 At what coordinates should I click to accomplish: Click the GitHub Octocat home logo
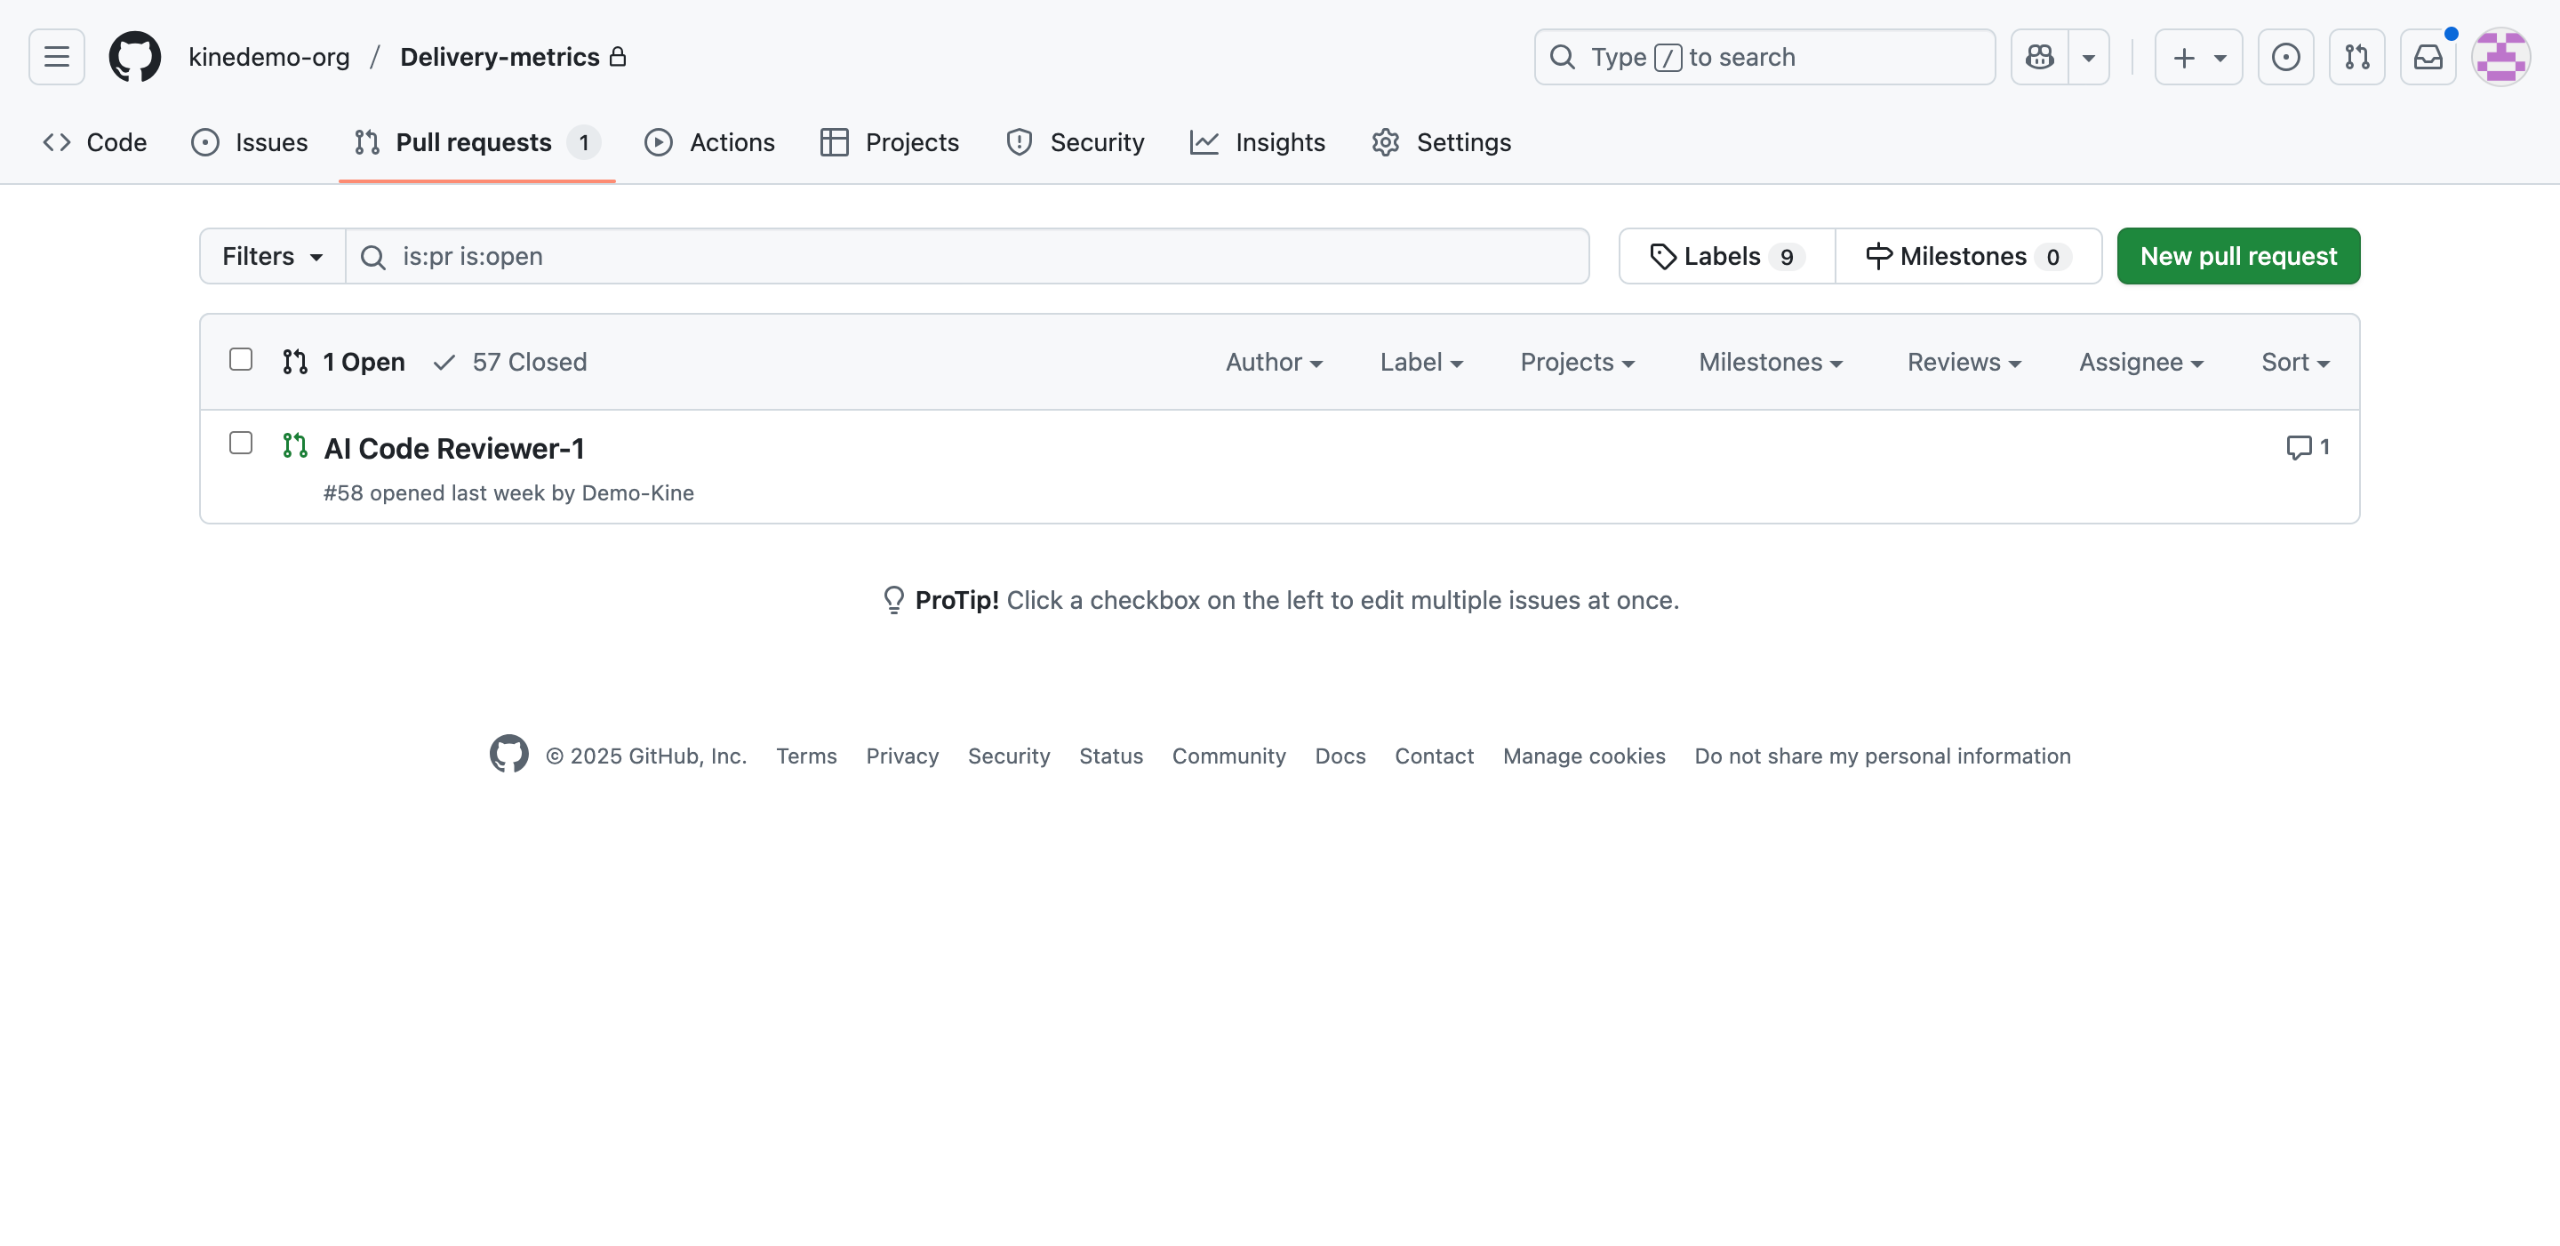(135, 57)
